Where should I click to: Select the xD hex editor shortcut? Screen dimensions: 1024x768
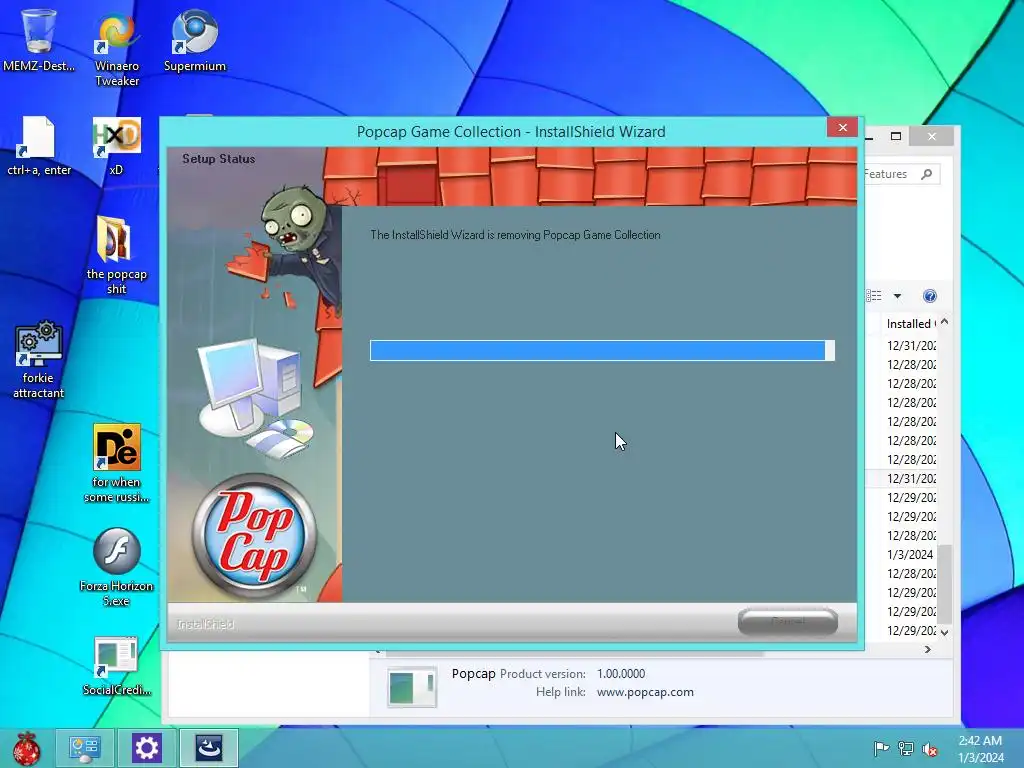[116, 147]
